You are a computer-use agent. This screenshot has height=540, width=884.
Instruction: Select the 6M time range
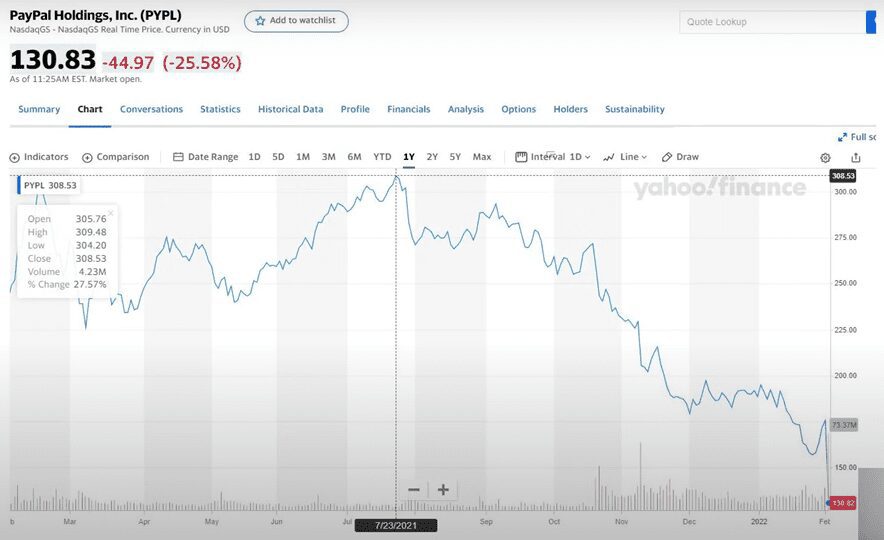(x=354, y=157)
